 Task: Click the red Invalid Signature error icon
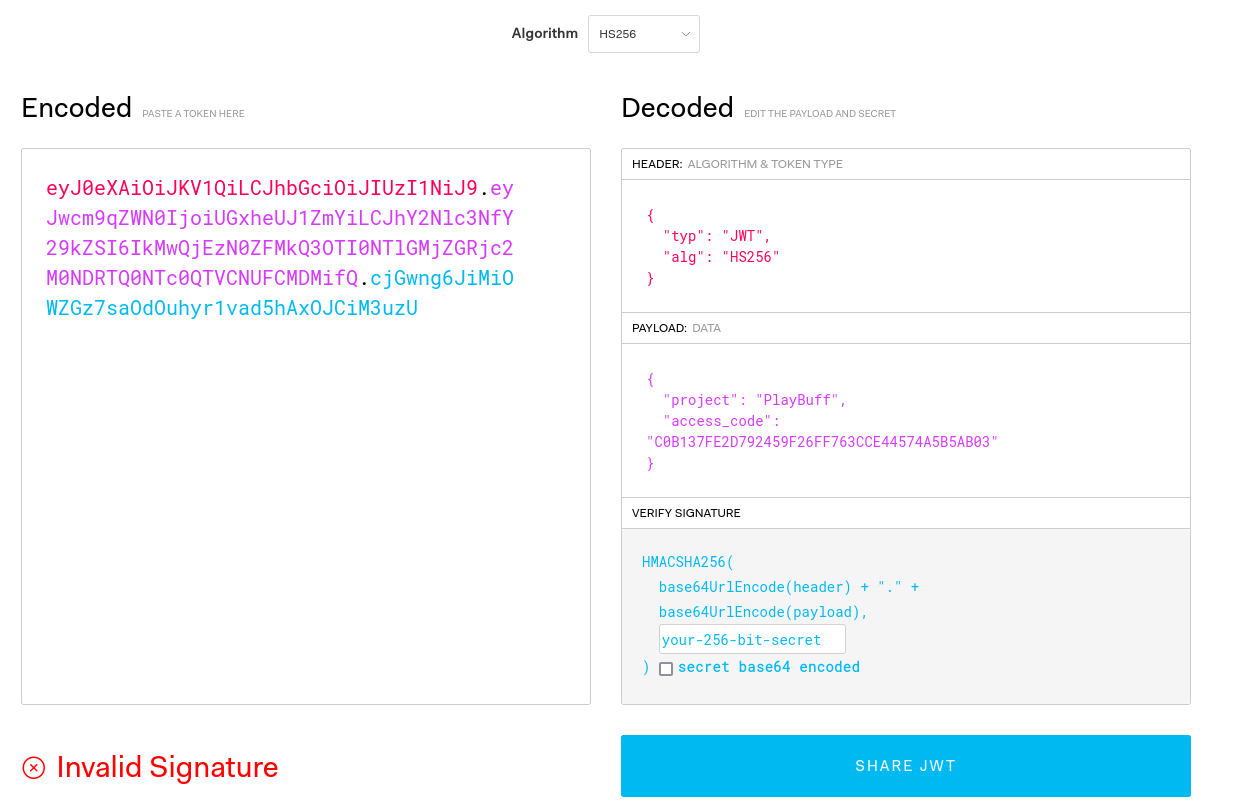34,767
